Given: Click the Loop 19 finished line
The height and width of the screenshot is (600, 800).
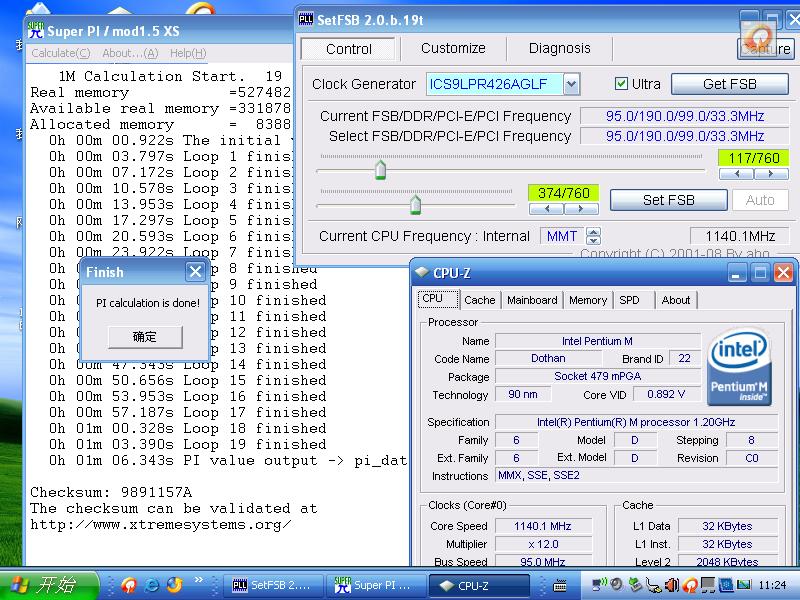Looking at the screenshot, I should click(188, 444).
